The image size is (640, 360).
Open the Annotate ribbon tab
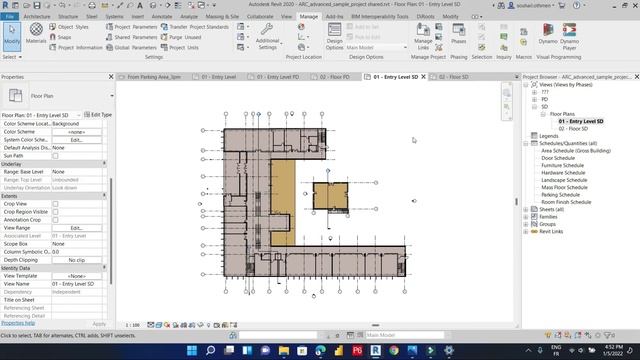162,16
